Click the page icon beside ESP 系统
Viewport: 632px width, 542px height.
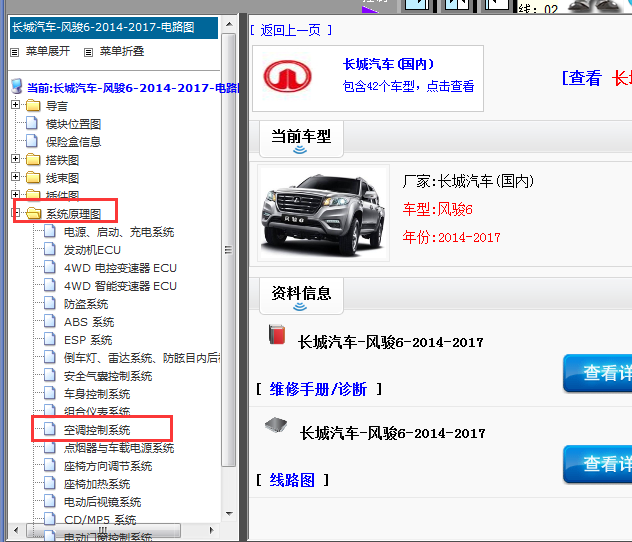click(x=50, y=339)
